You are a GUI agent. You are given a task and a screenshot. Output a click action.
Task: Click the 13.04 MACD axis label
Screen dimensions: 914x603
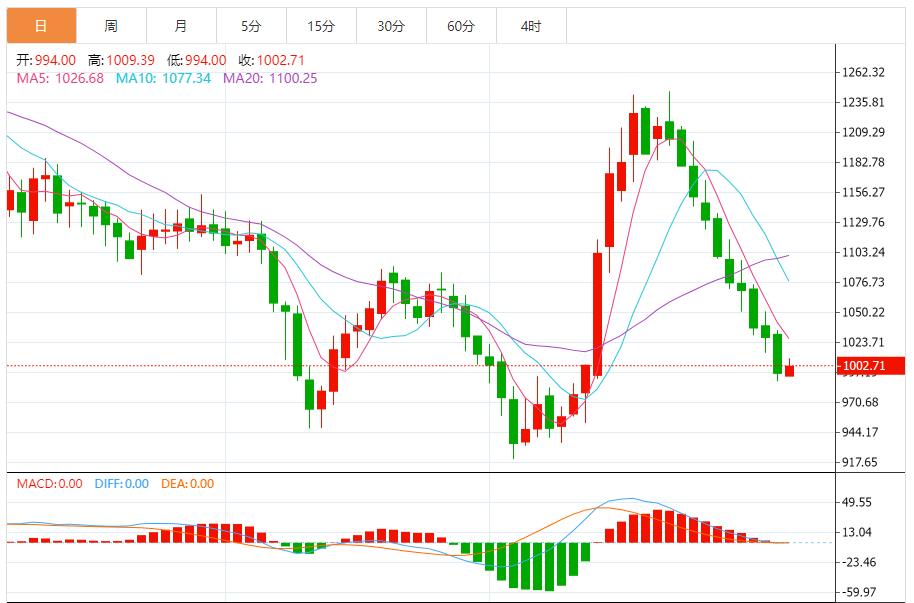[857, 532]
